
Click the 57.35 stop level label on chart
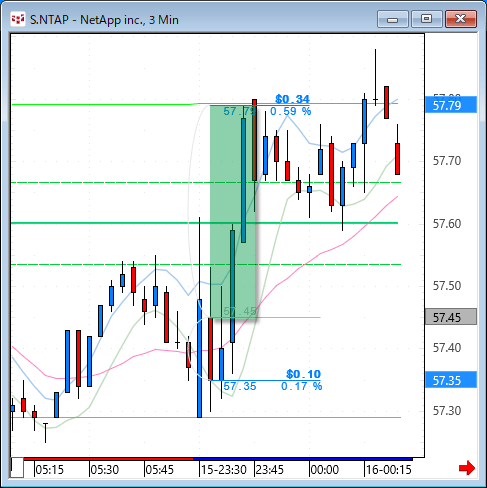240,386
